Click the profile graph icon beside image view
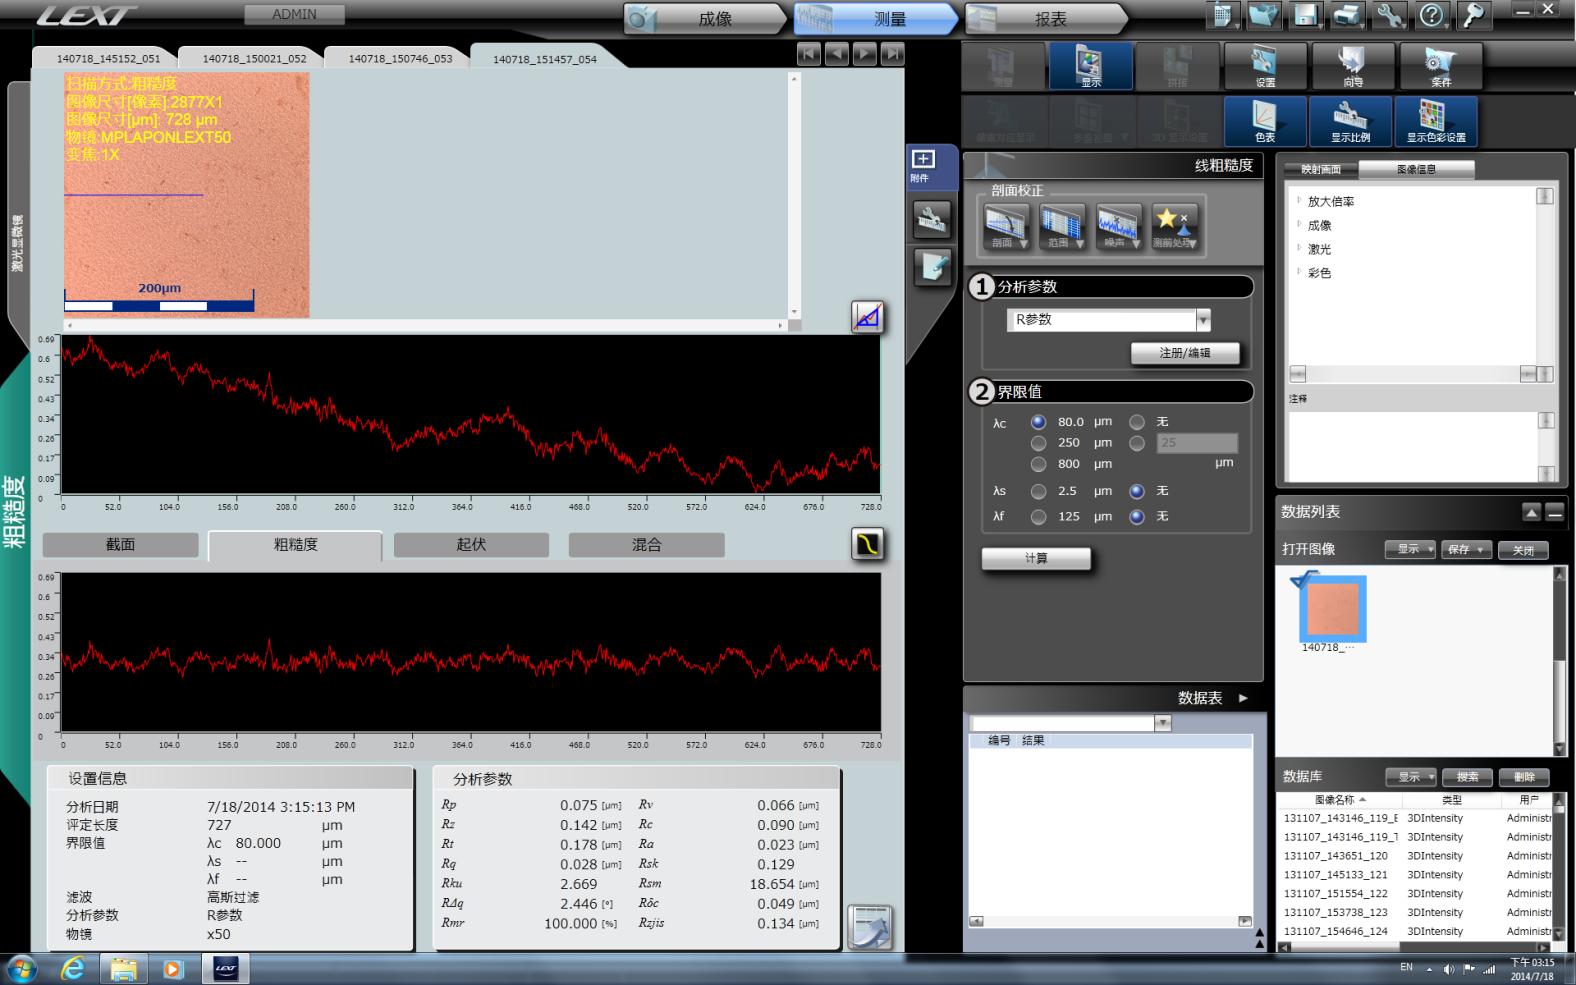1576x985 pixels. point(867,317)
